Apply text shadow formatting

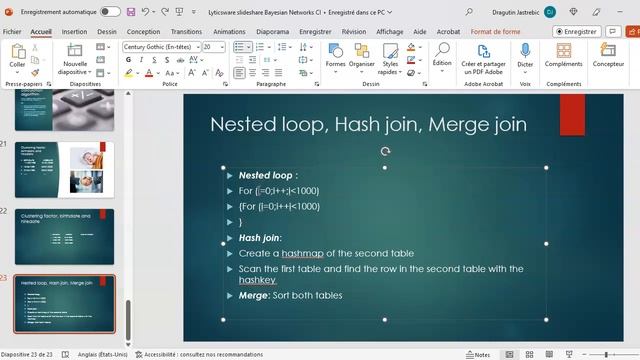click(167, 60)
